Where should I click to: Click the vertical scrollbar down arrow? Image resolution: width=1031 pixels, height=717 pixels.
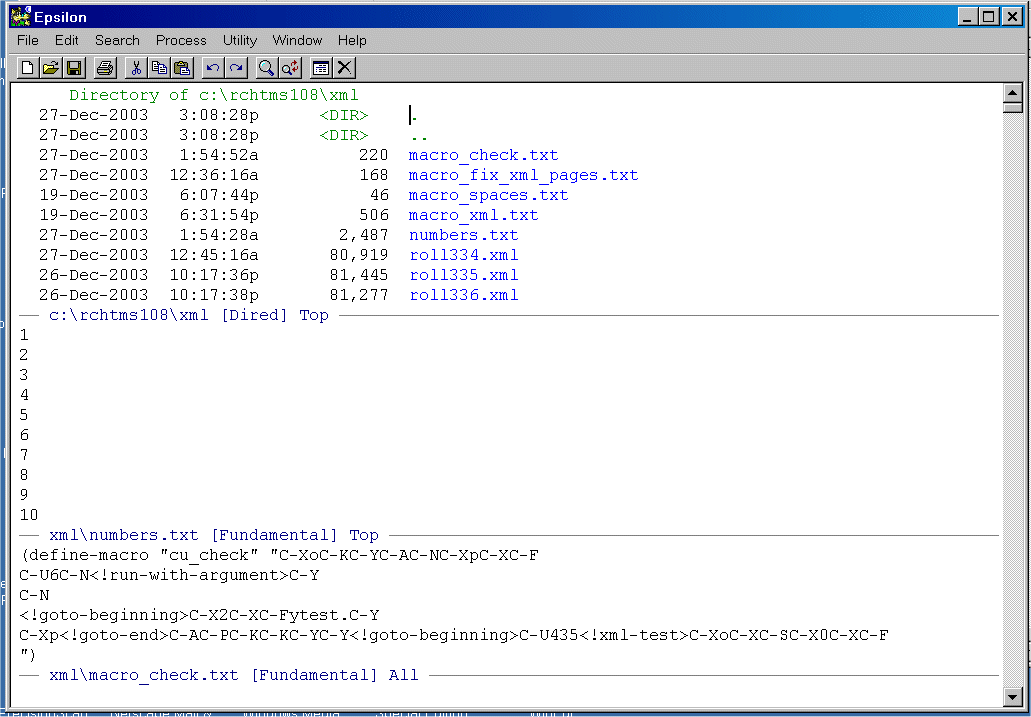tap(1012, 696)
